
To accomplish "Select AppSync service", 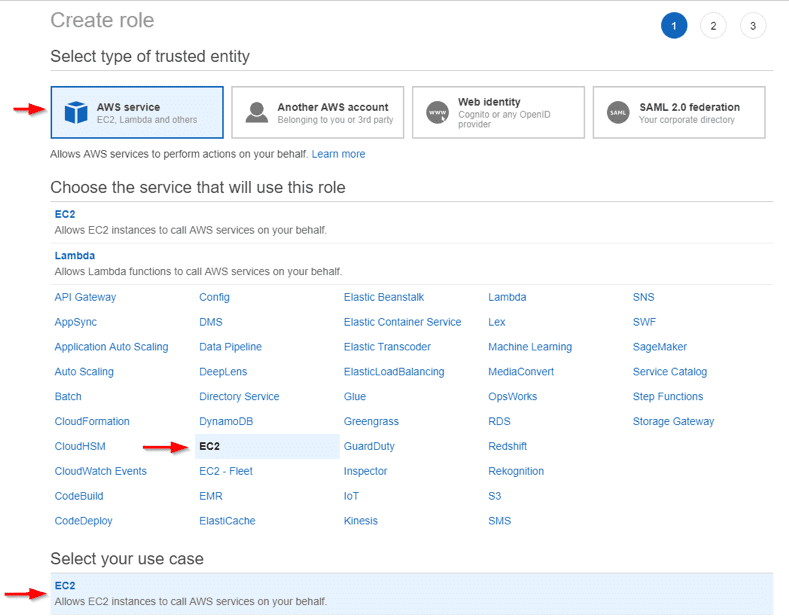I will tap(75, 322).
